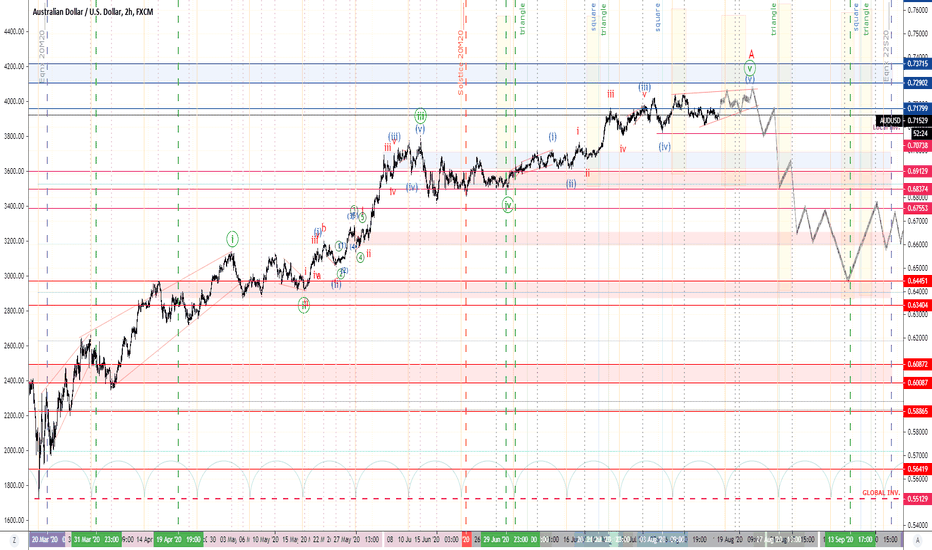Screen dimensions: 932x550
Task: Click the 0.73715 blue price label
Action: (x=917, y=64)
